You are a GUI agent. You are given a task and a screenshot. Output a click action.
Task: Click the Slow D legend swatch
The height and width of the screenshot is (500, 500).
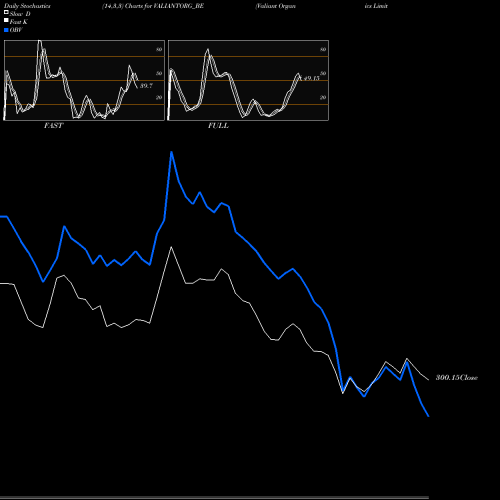[6, 12]
